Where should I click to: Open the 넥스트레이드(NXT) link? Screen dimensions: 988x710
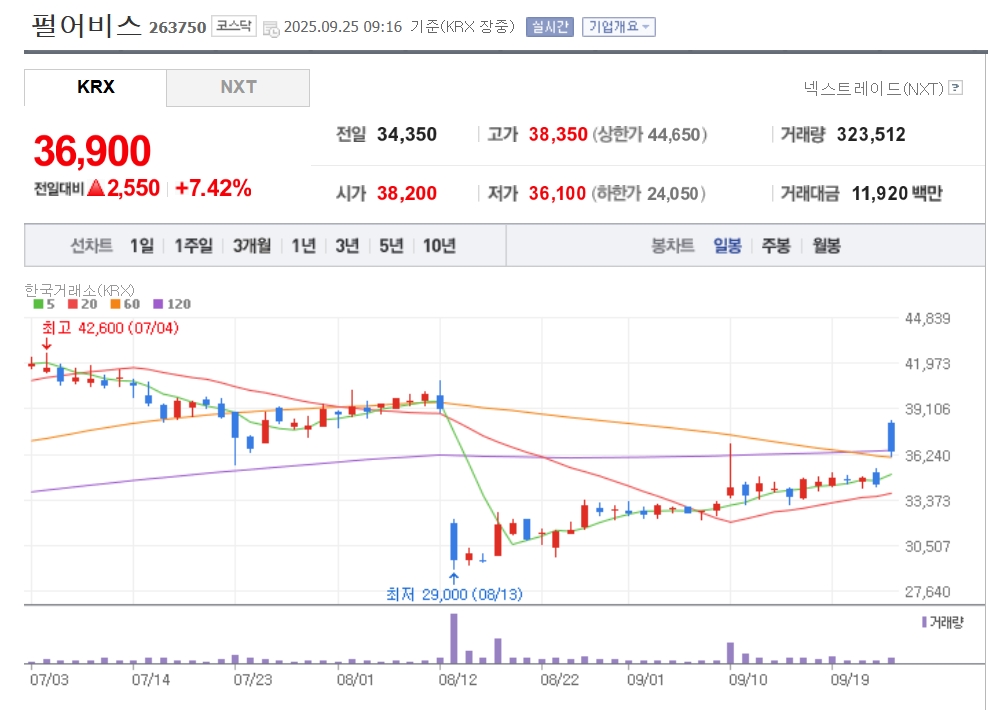pos(874,88)
